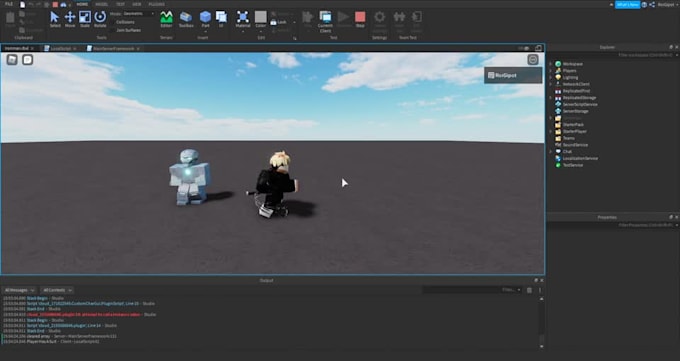680x361 pixels.
Task: Expand the Players tree node
Action: point(551,71)
